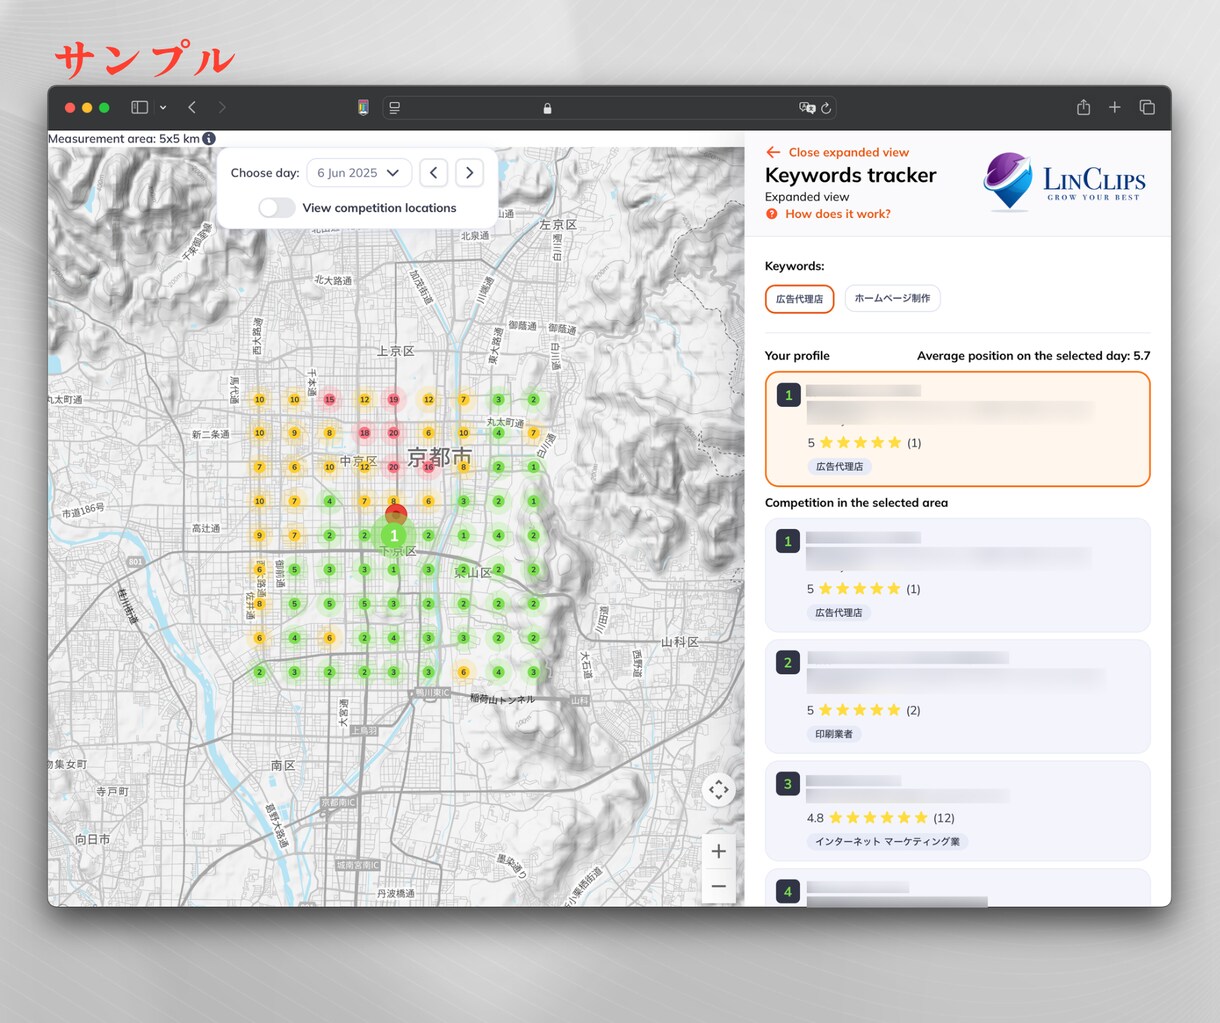Select the orange-highlighted Your profile card
The width and height of the screenshot is (1220, 1023).
pyautogui.click(x=957, y=429)
